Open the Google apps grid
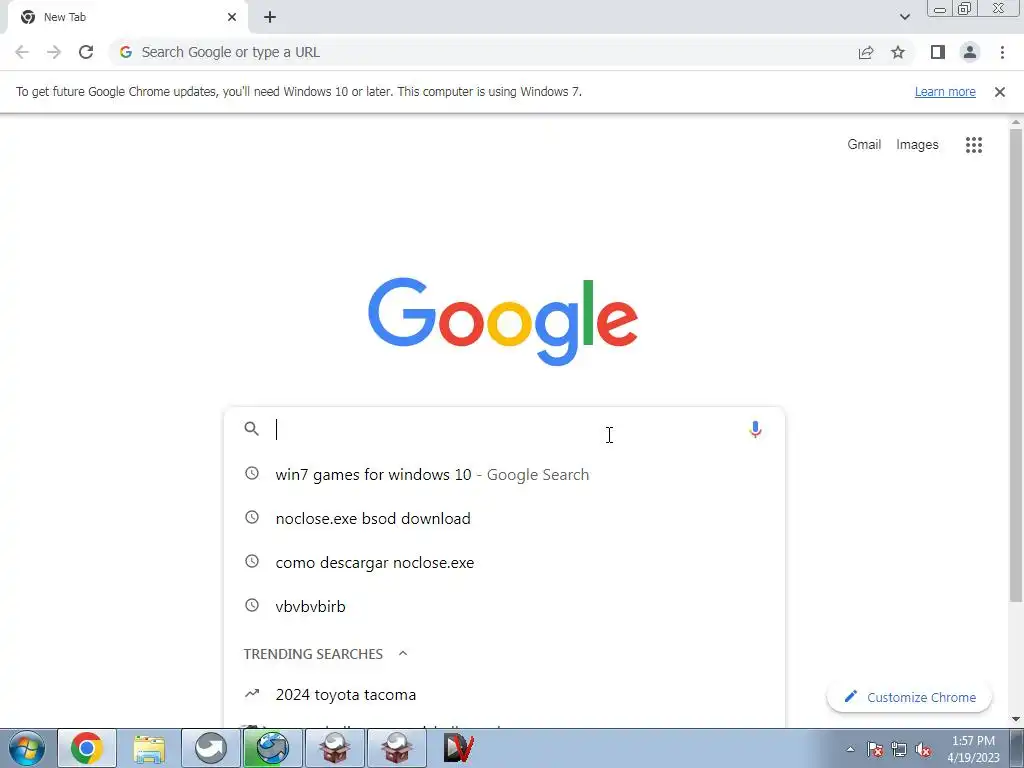The image size is (1024, 768). tap(974, 145)
